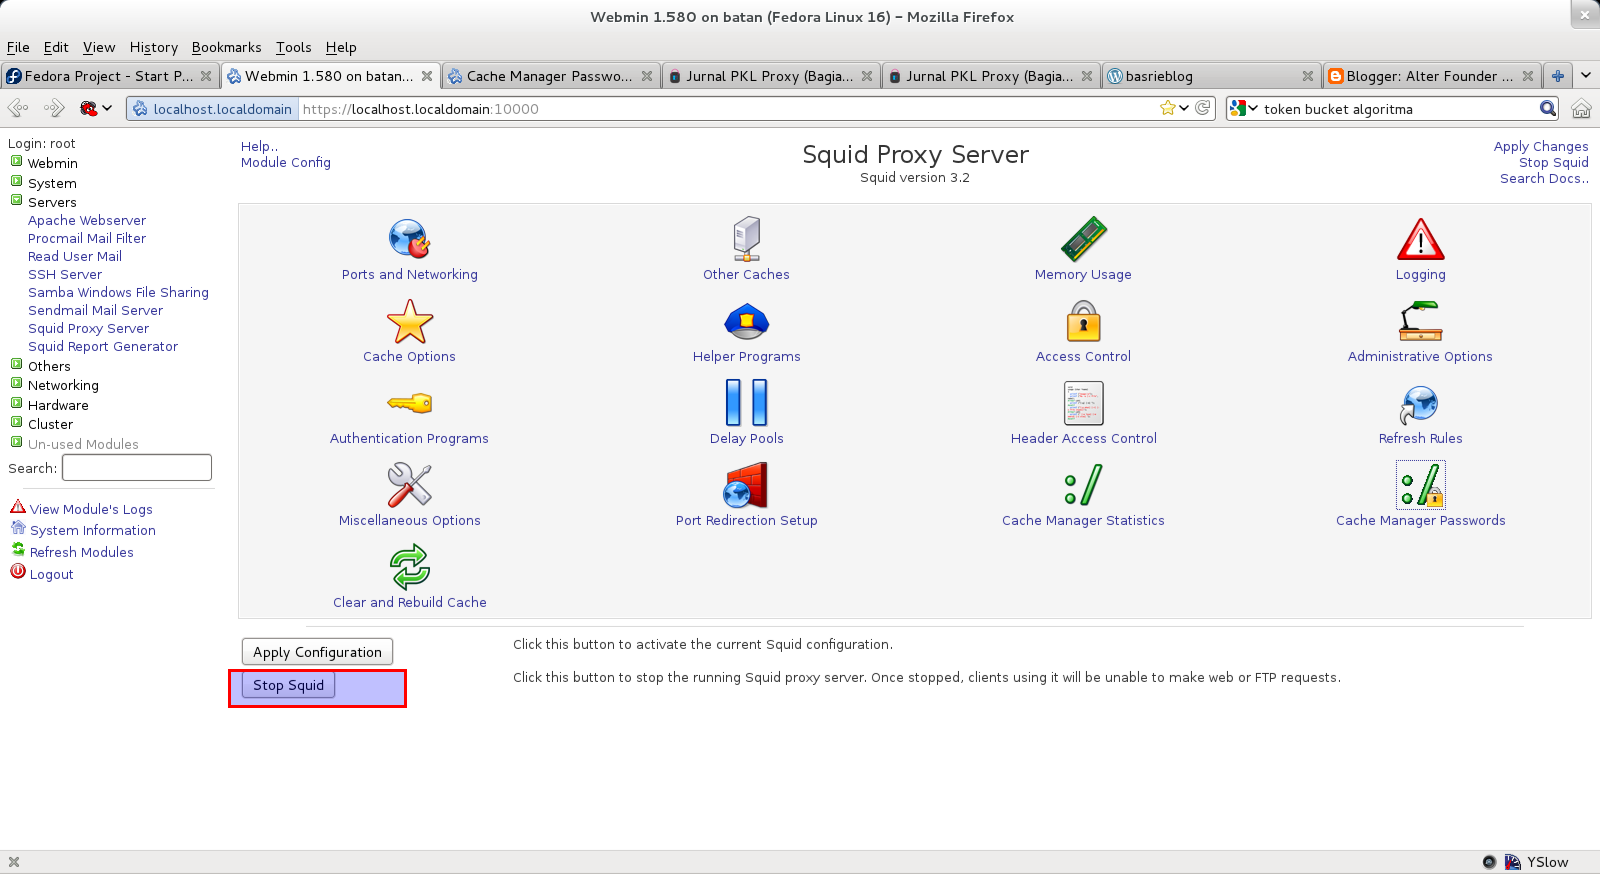
Task: Click the YSlow status bar icon
Action: tap(1513, 862)
